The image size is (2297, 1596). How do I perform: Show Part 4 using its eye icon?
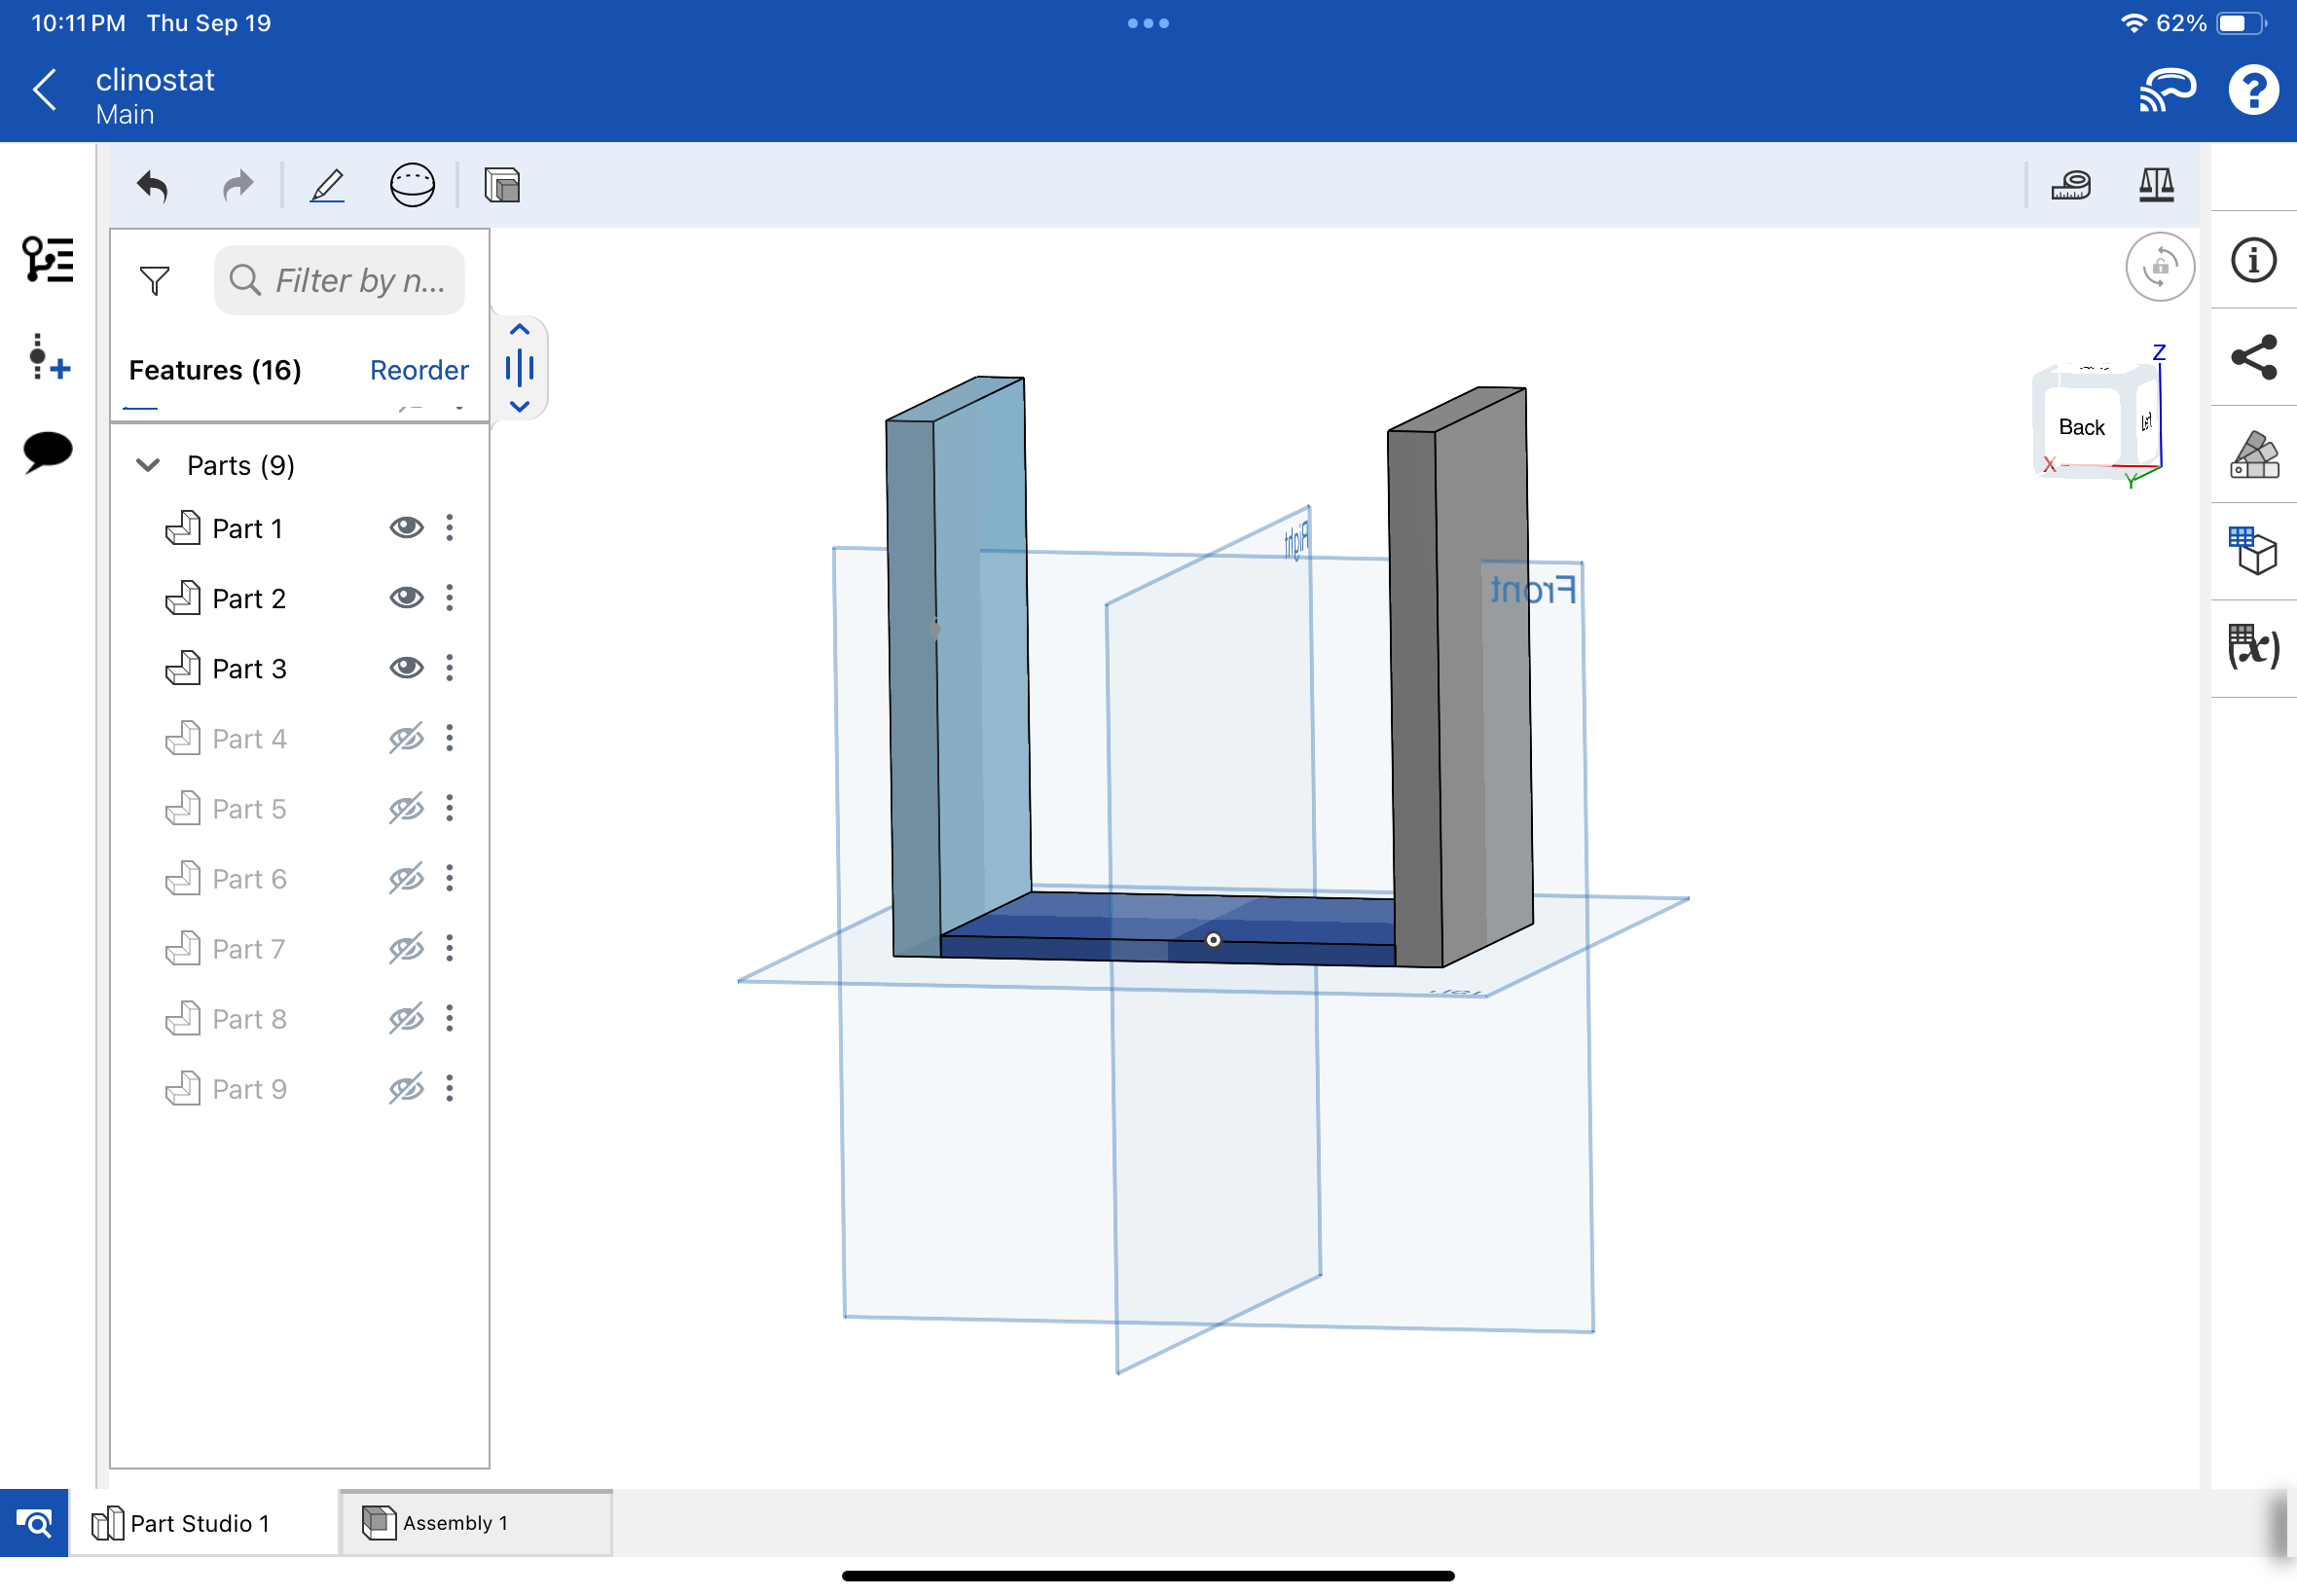[406, 738]
